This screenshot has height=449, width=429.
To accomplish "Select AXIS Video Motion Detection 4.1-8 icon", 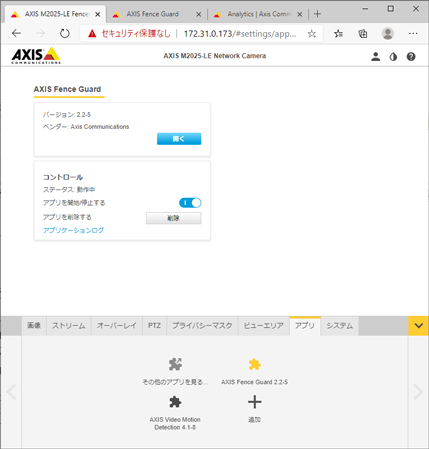I will (x=175, y=402).
